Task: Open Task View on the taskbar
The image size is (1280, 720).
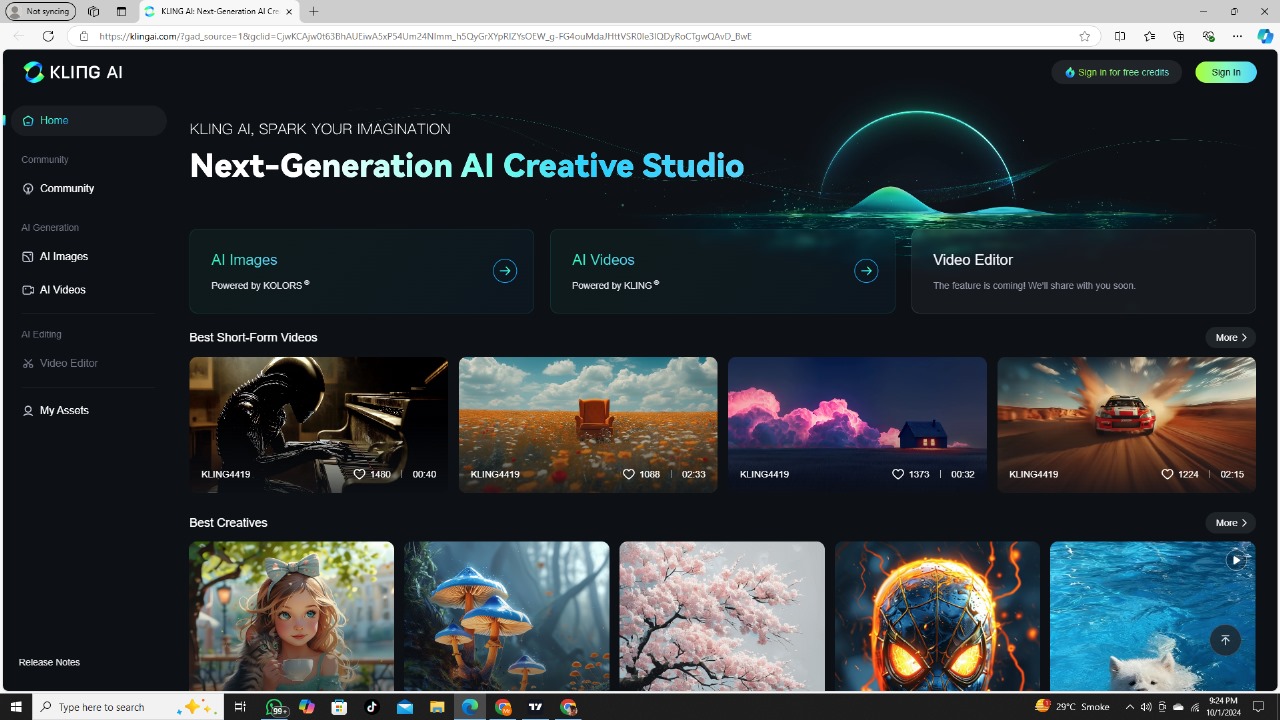Action: (x=240, y=707)
